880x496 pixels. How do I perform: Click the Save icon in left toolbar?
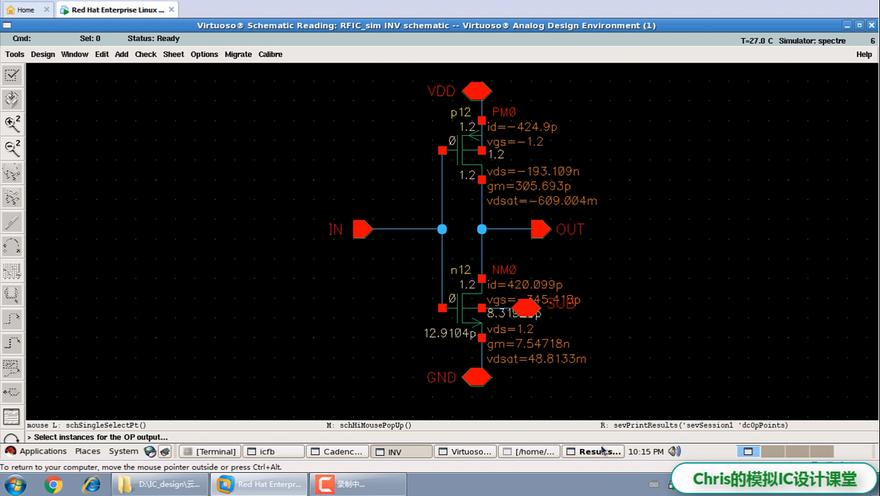tap(12, 99)
